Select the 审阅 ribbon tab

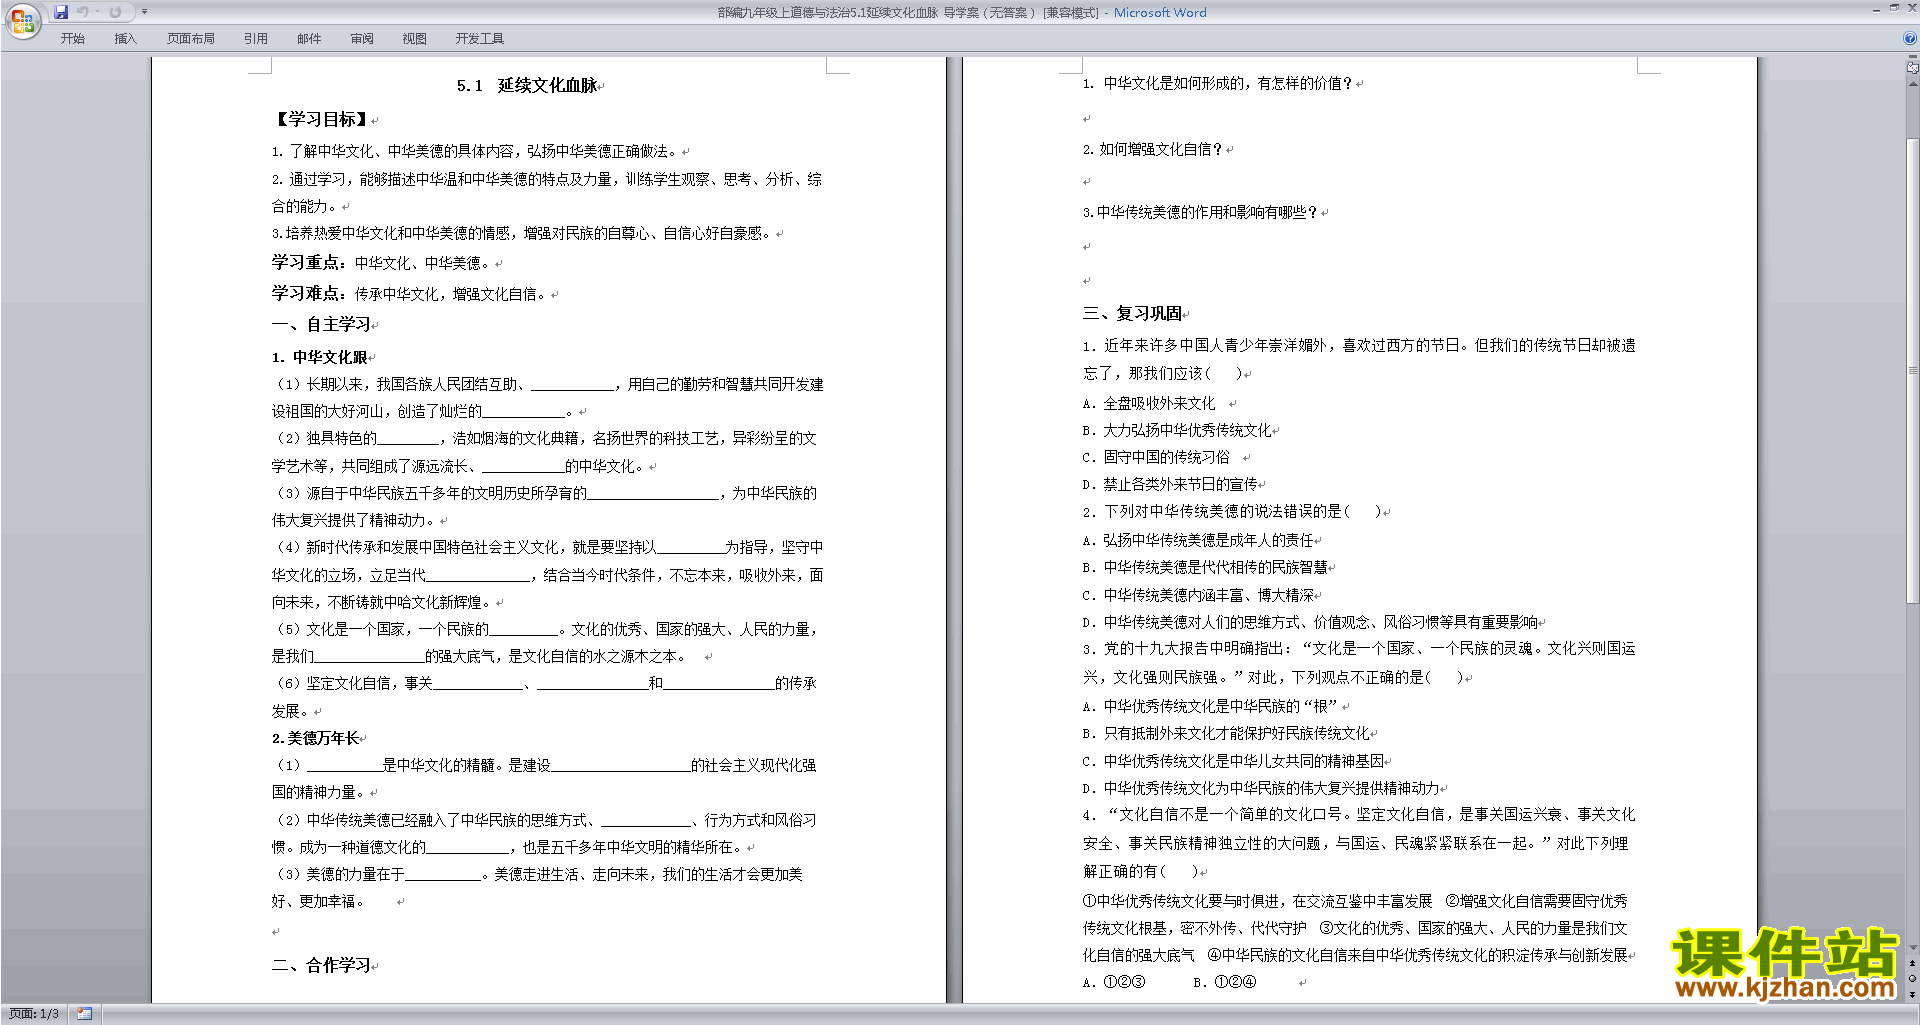(362, 39)
